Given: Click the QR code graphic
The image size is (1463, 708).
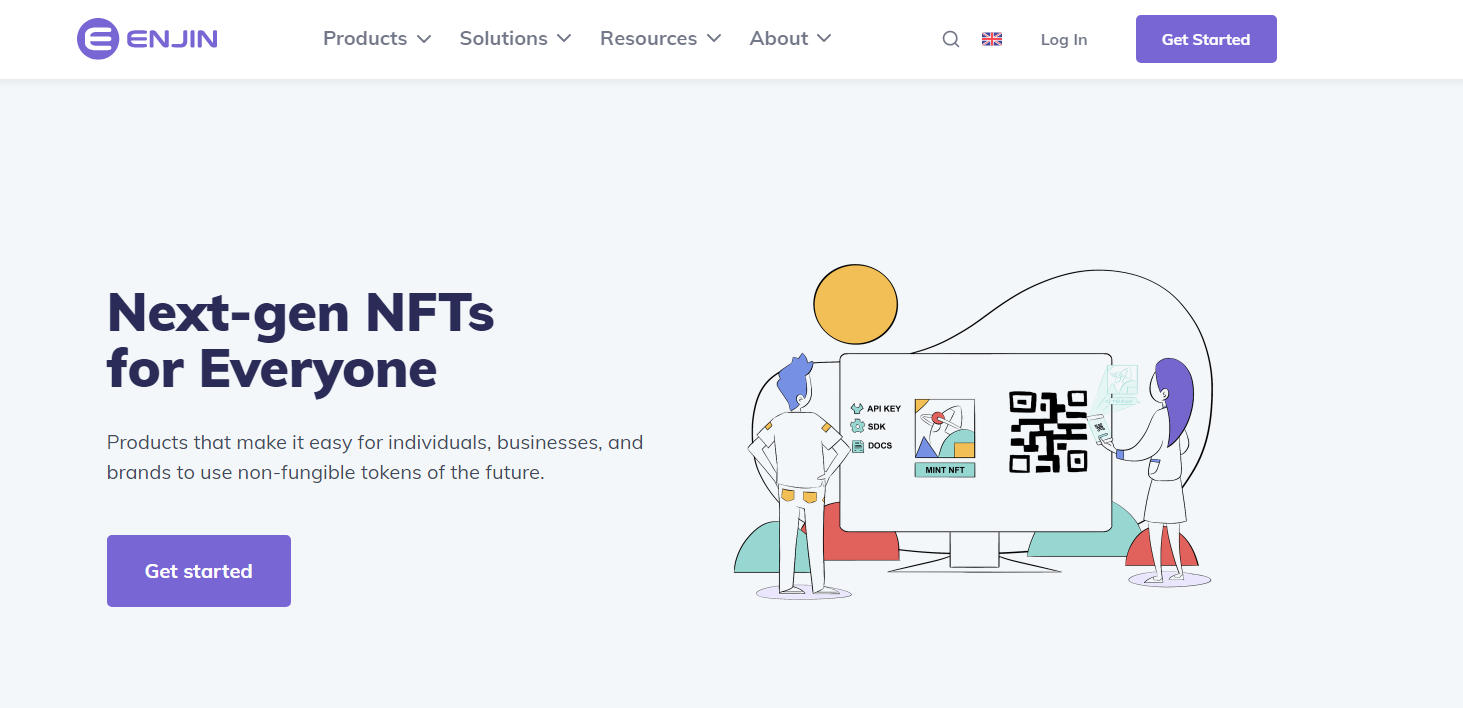Looking at the screenshot, I should point(1048,431).
